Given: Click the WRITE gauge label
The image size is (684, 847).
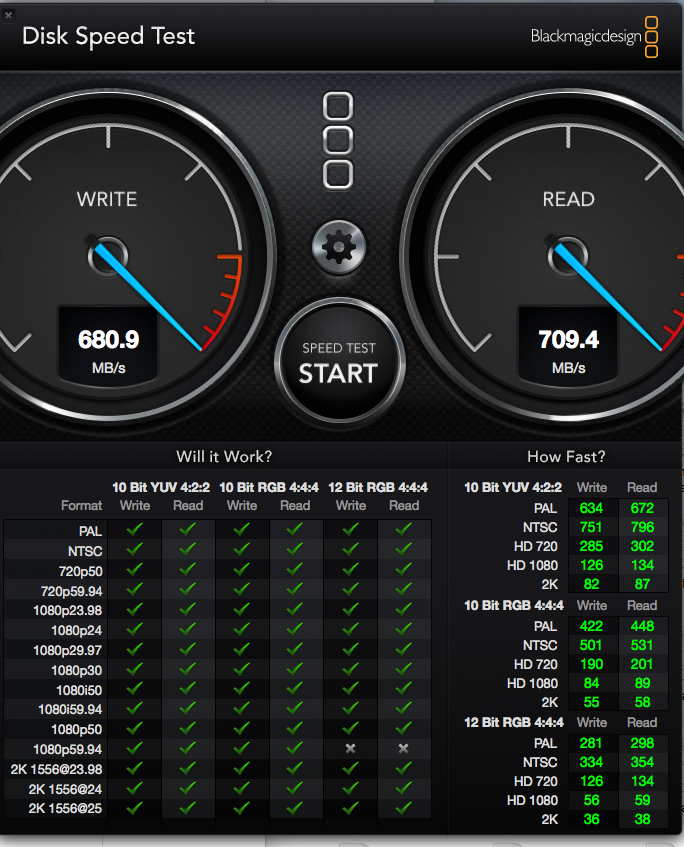Looking at the screenshot, I should [x=107, y=199].
